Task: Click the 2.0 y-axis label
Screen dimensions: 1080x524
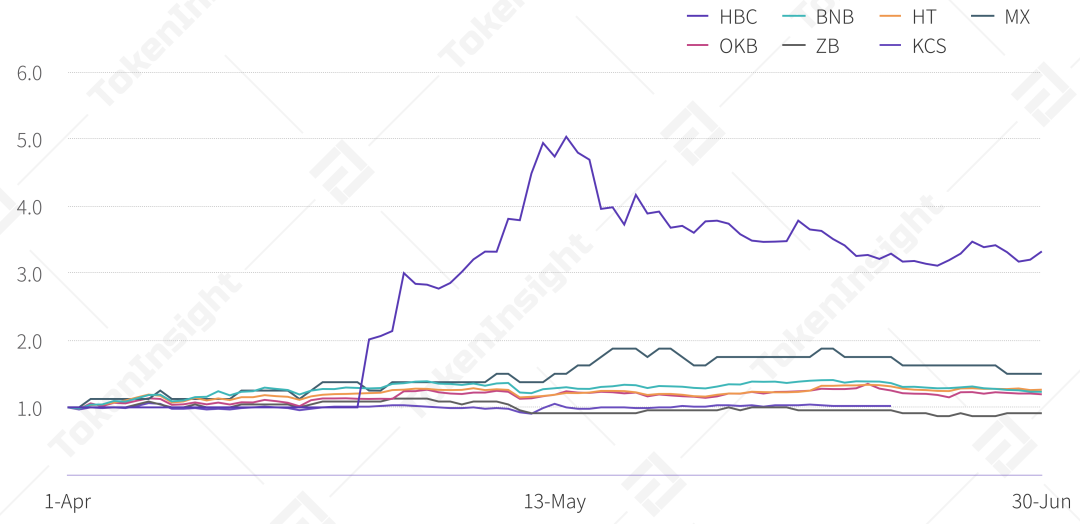Action: tap(29, 341)
